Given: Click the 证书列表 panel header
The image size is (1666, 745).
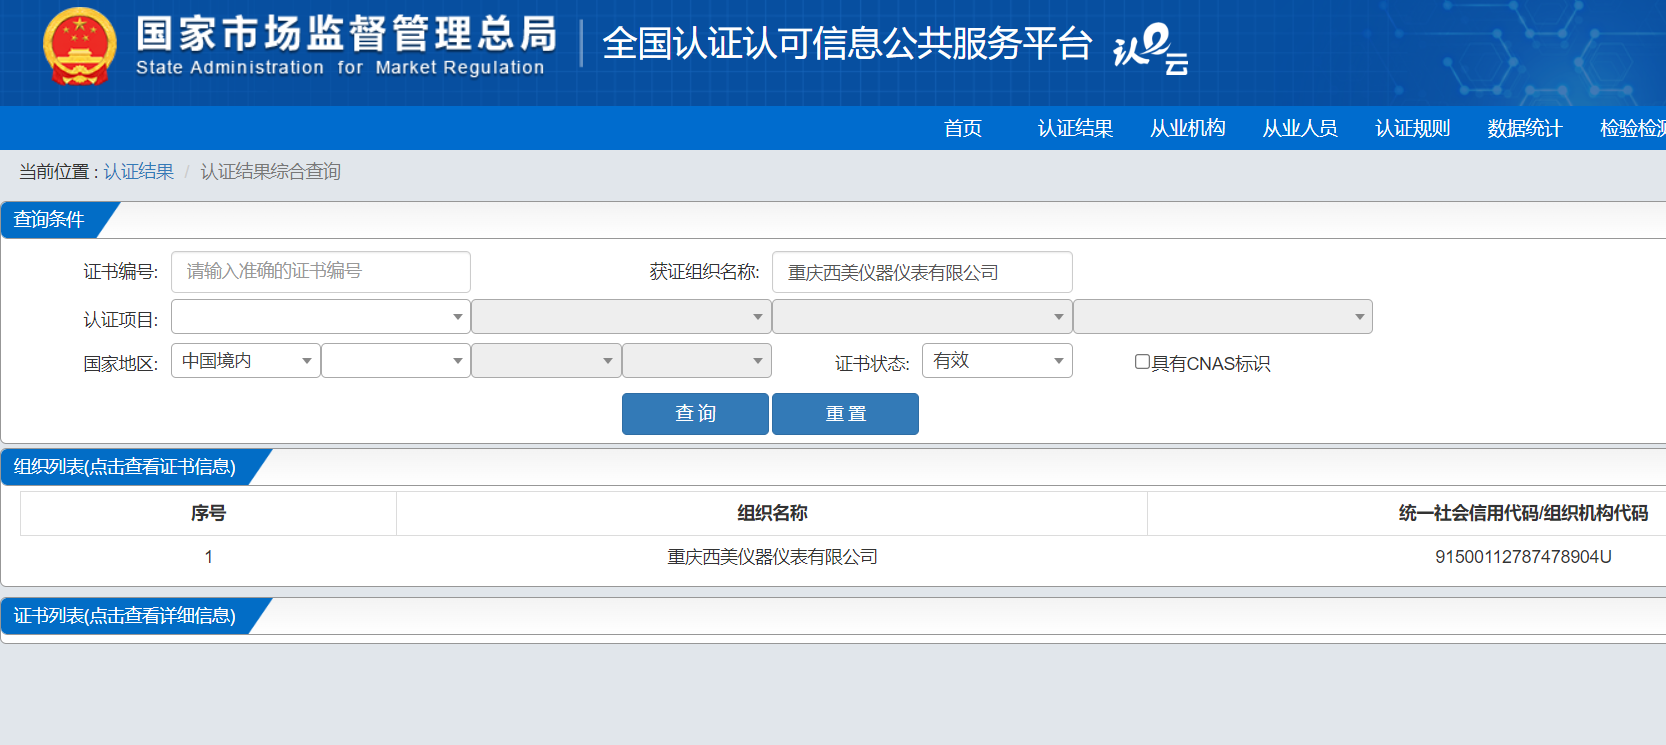Looking at the screenshot, I should [x=125, y=616].
